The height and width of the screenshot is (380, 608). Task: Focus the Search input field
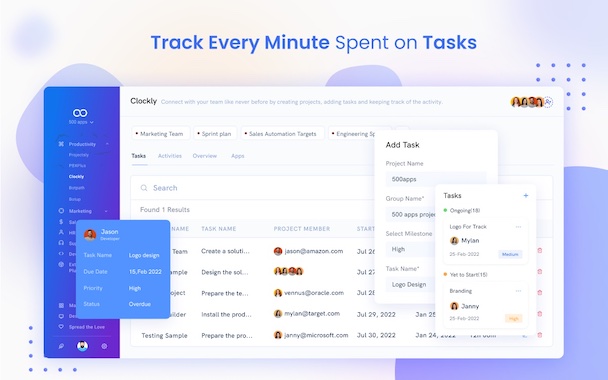pyautogui.click(x=253, y=188)
